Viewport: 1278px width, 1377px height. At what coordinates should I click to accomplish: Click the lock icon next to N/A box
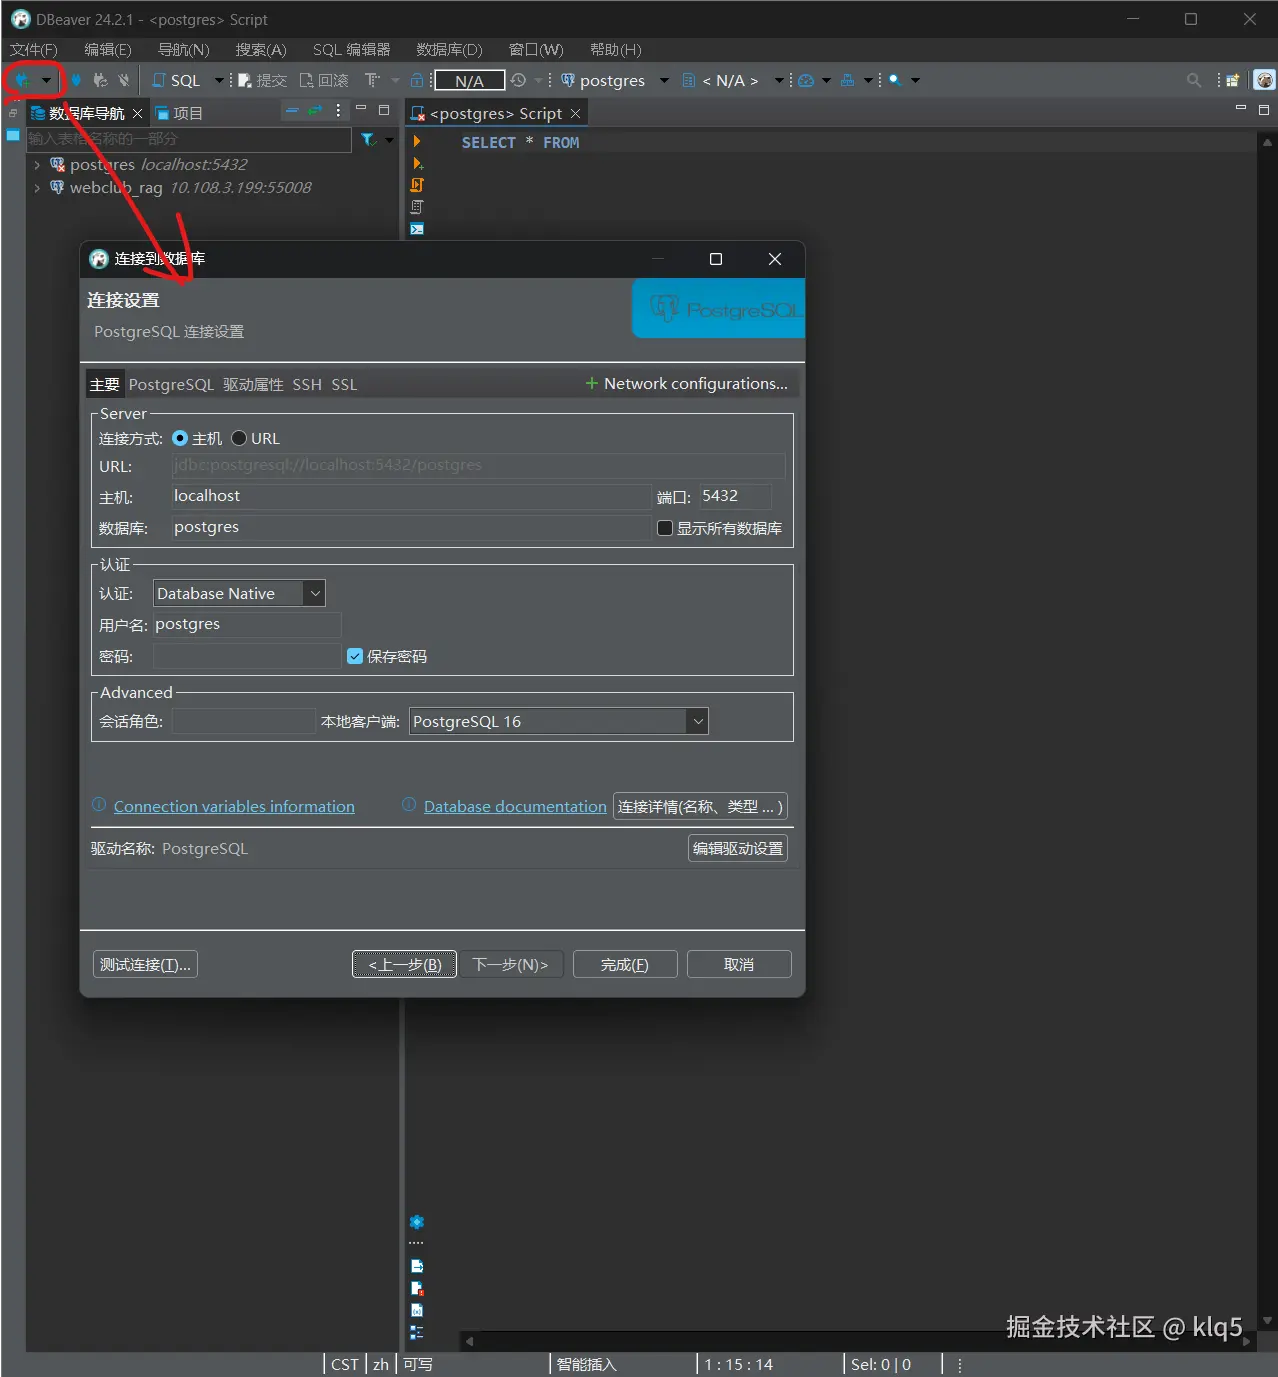417,80
